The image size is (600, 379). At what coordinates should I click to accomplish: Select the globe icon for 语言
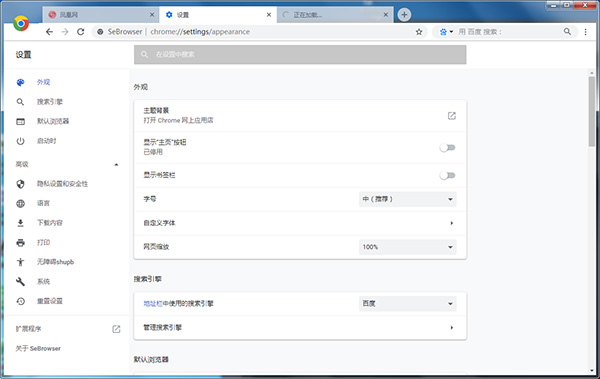pyautogui.click(x=20, y=203)
